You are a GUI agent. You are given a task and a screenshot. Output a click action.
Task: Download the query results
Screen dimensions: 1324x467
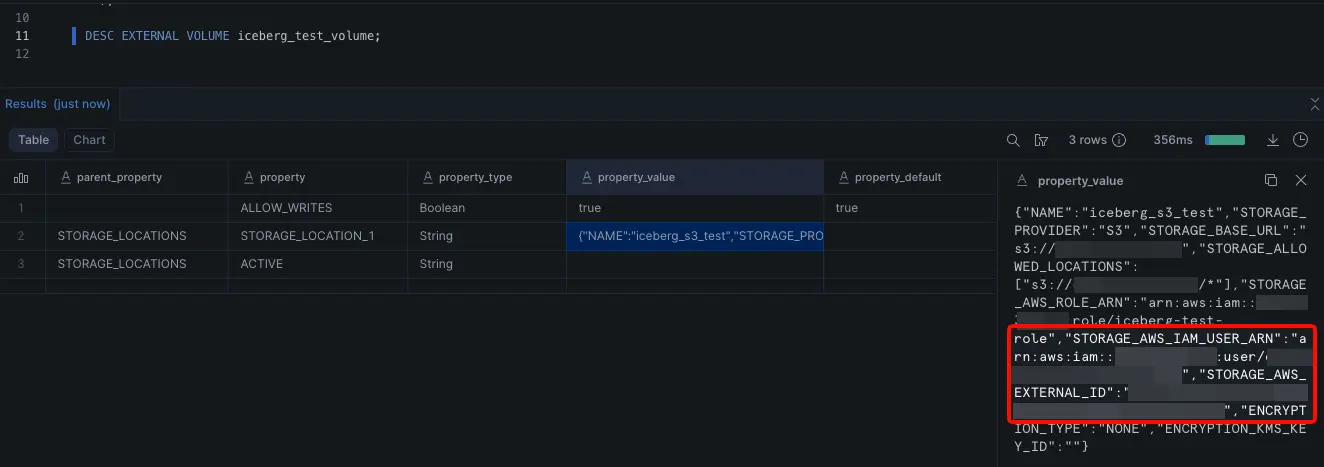pyautogui.click(x=1273, y=140)
